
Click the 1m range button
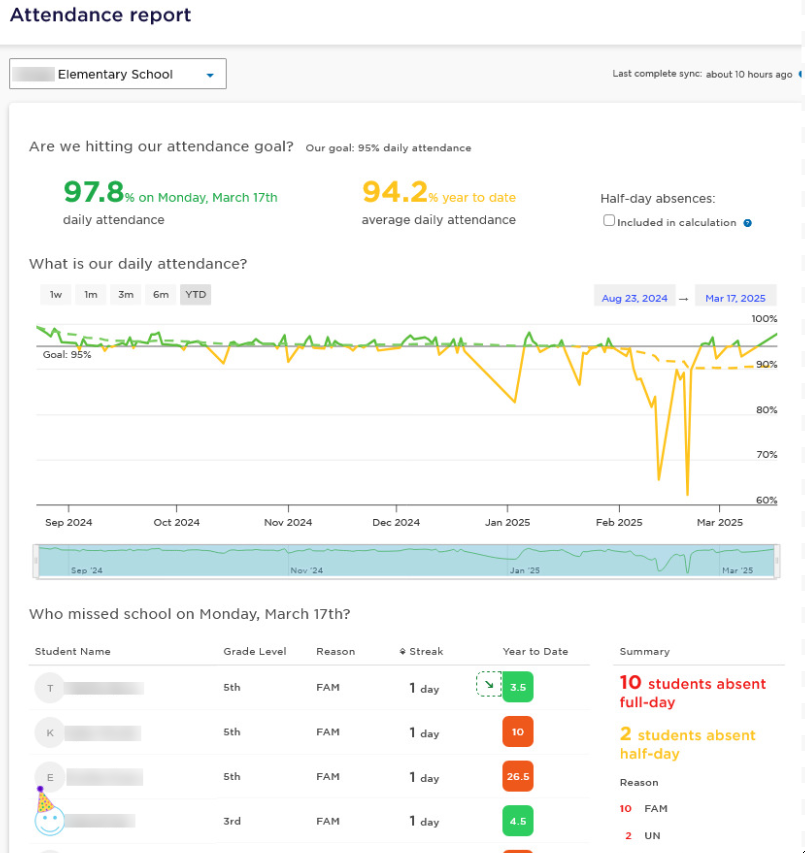point(91,294)
